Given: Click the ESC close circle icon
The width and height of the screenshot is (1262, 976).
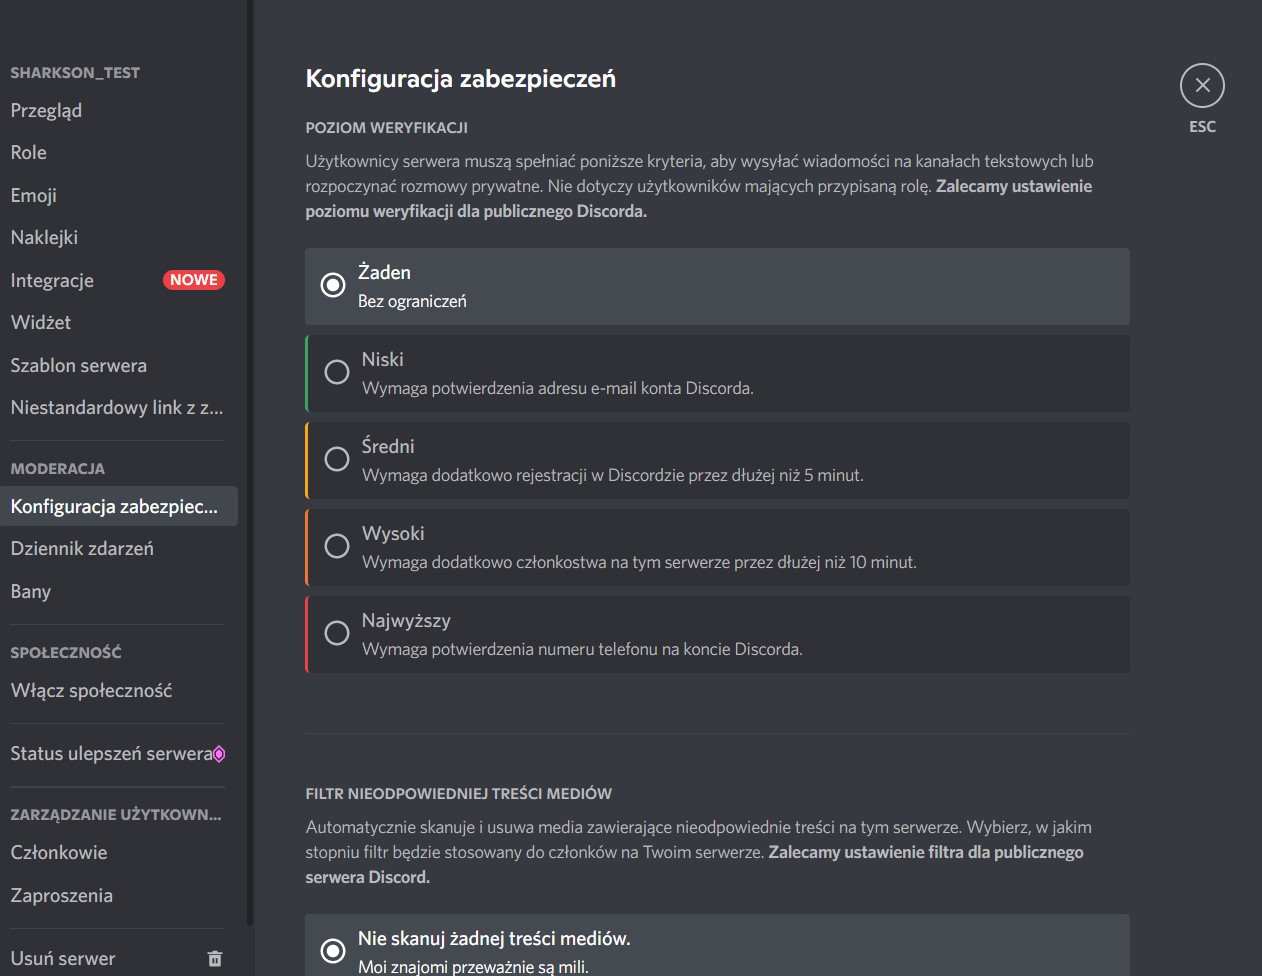Looking at the screenshot, I should (1202, 86).
